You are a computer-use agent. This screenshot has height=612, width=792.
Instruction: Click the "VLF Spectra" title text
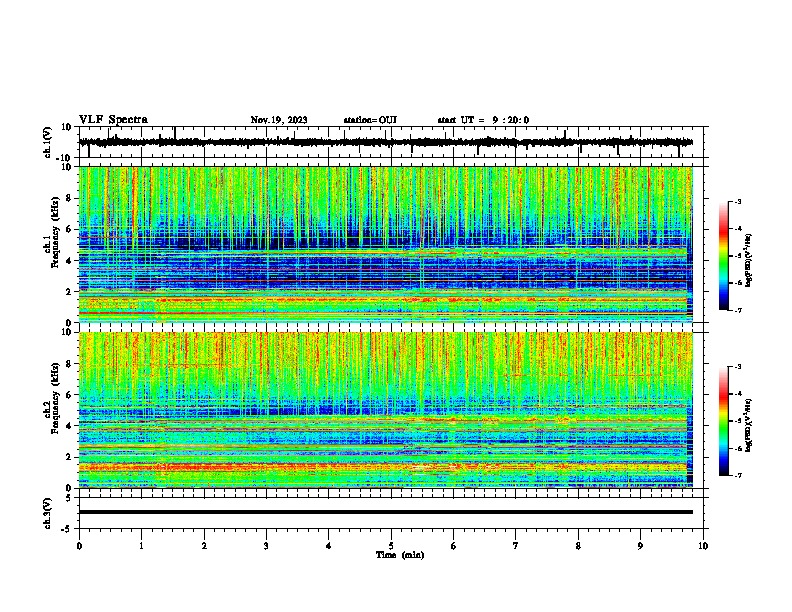pyautogui.click(x=113, y=120)
